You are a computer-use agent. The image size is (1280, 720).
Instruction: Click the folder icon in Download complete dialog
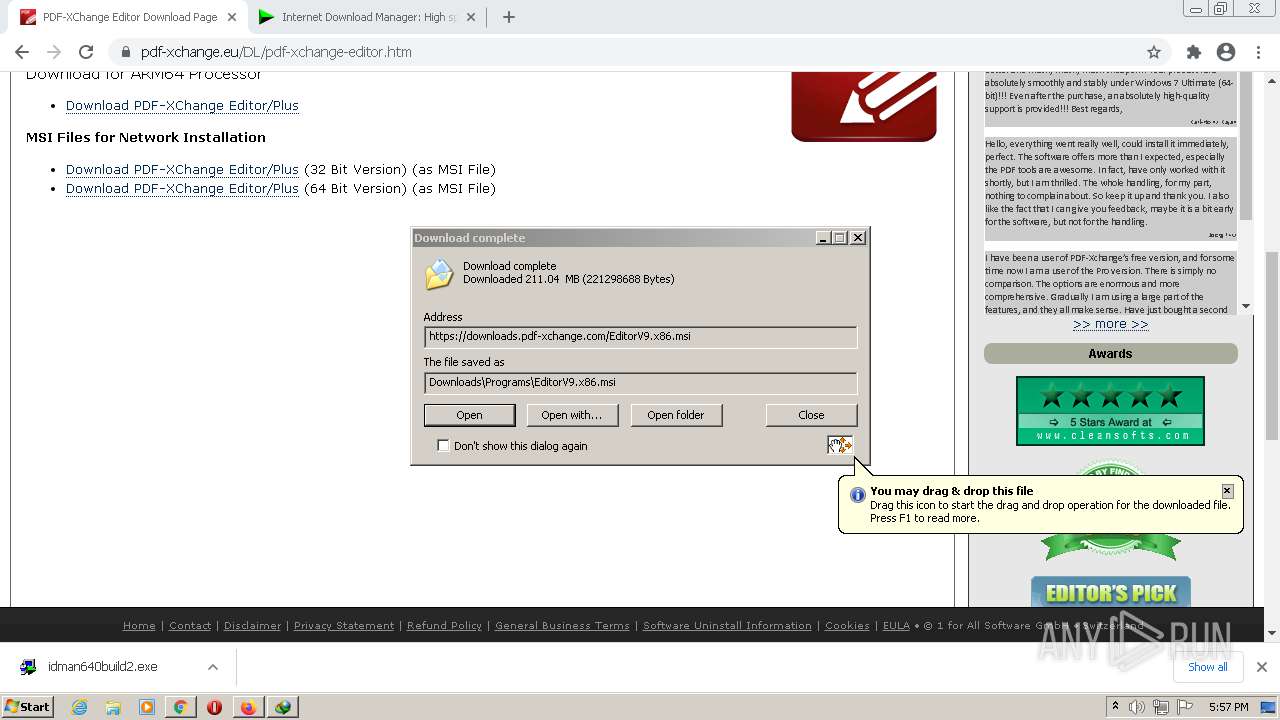point(439,274)
